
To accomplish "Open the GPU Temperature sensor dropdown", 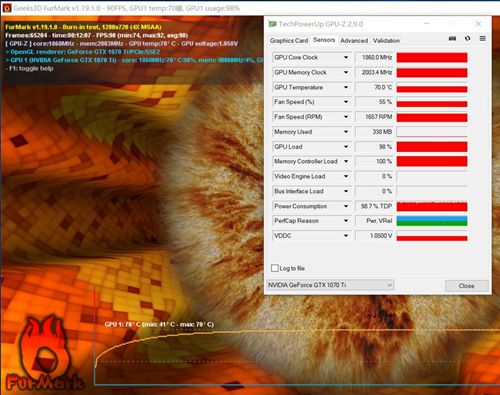I will pos(311,88).
